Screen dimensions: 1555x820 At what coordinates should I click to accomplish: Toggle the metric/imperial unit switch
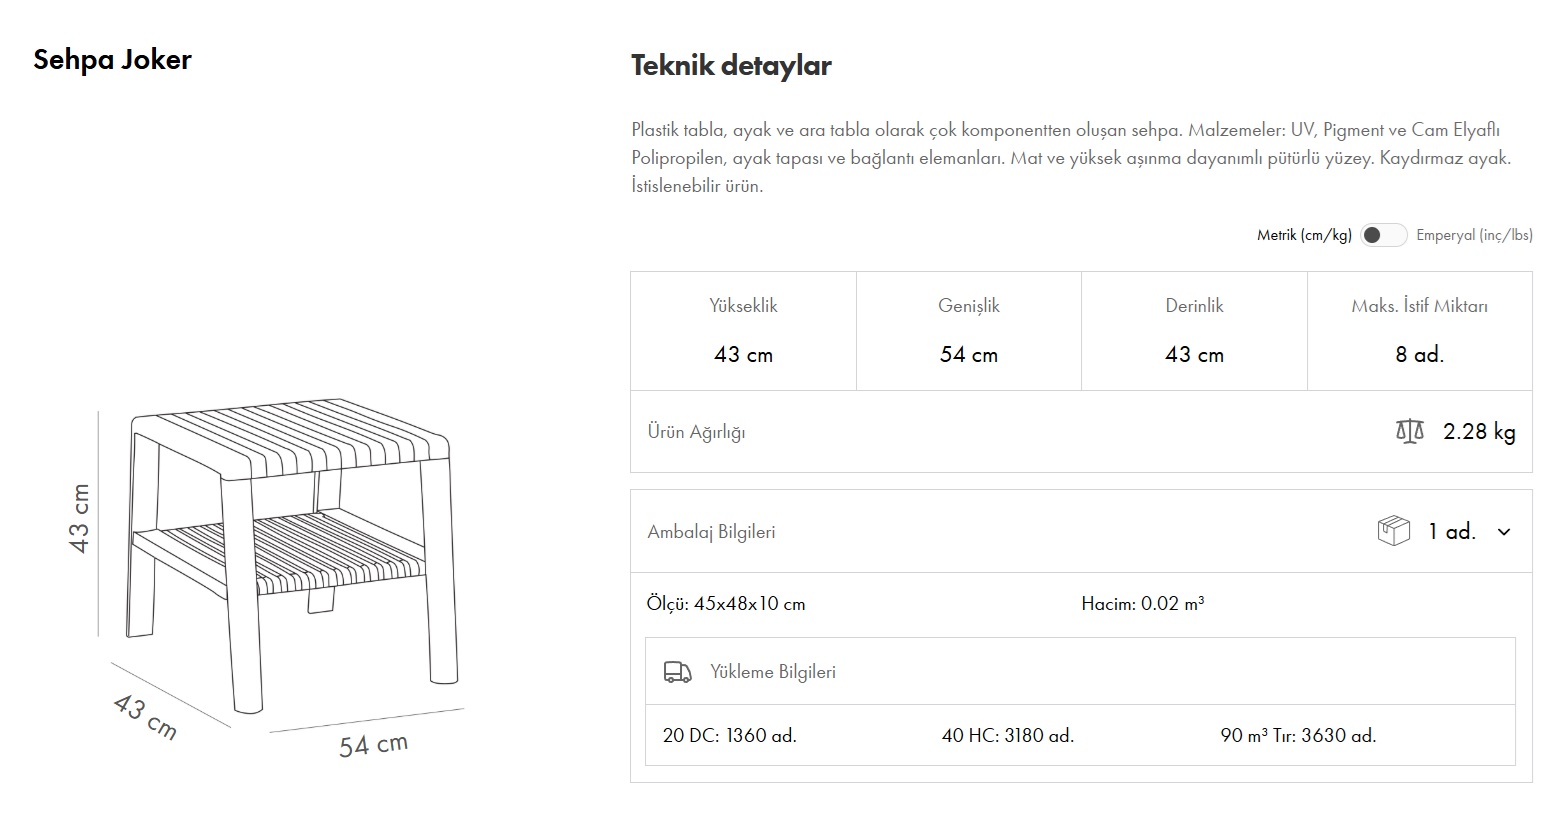click(x=1383, y=235)
